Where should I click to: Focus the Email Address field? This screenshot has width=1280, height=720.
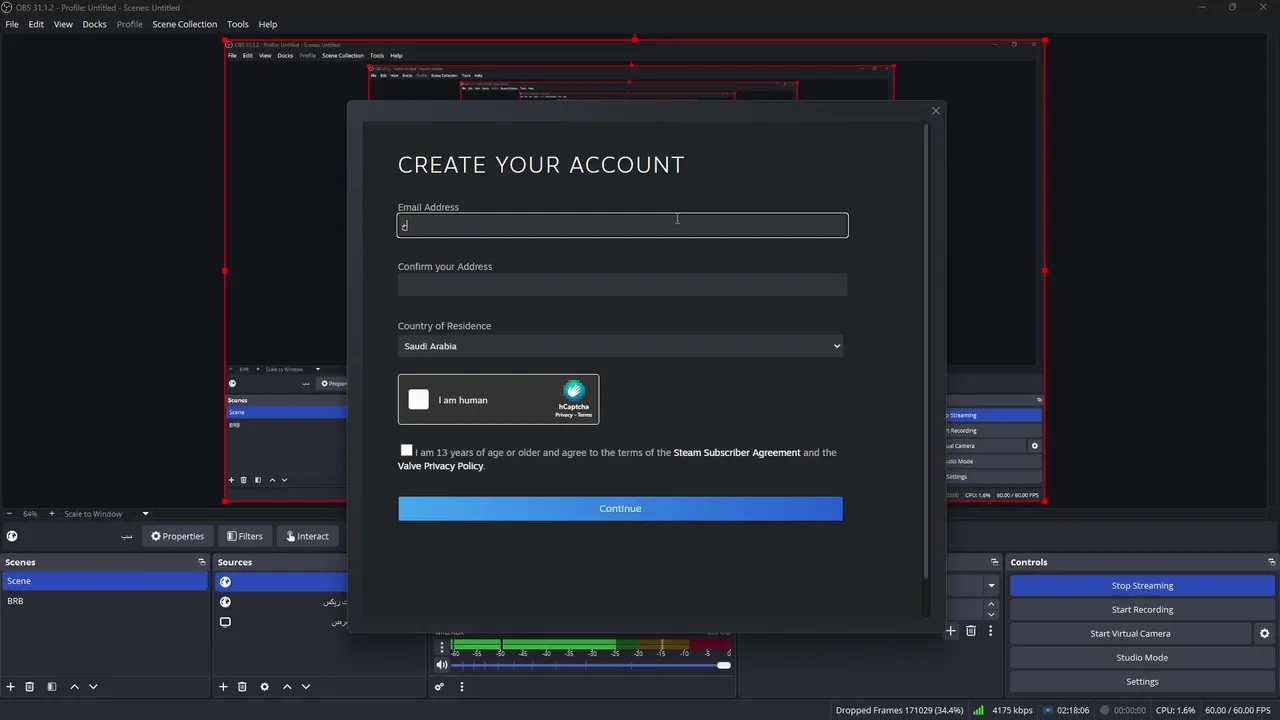pyautogui.click(x=622, y=226)
